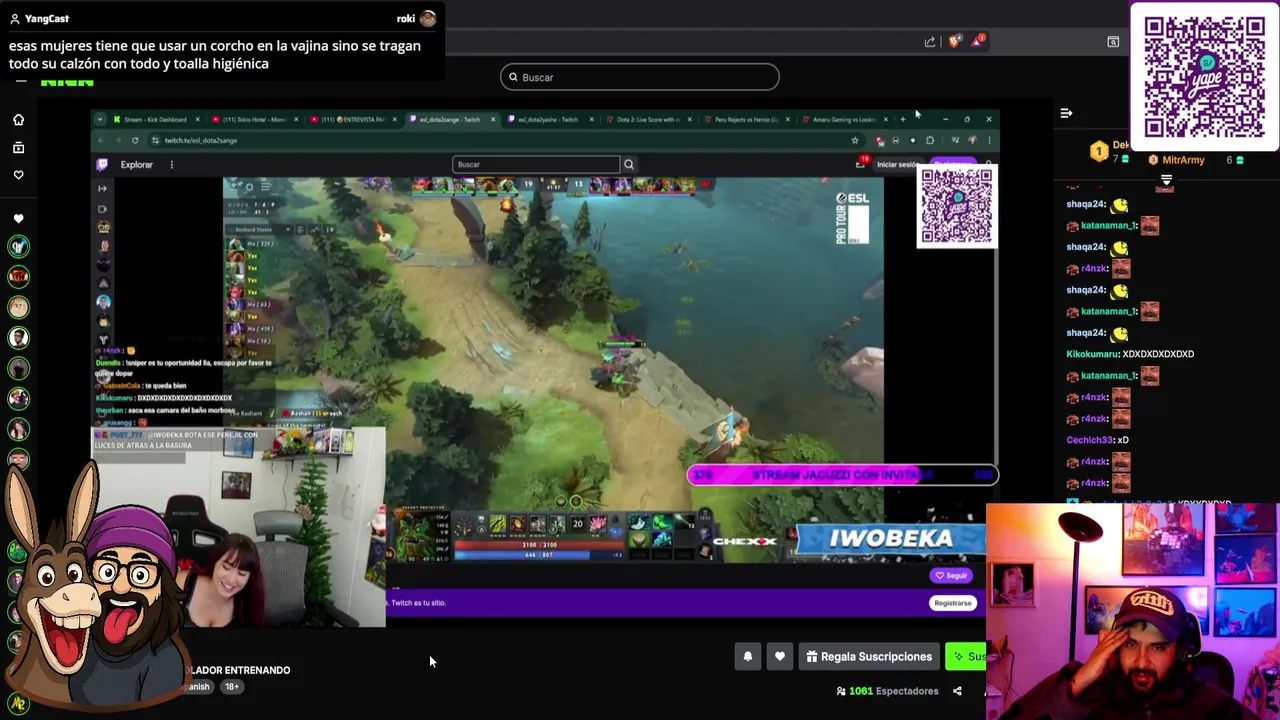Click the filled heart icon in sidebar
Image resolution: width=1280 pixels, height=720 pixels.
pos(18,218)
